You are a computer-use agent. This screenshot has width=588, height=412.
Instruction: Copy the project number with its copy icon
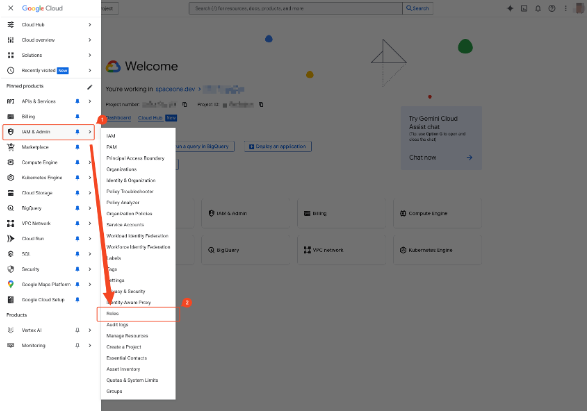pyautogui.click(x=184, y=104)
